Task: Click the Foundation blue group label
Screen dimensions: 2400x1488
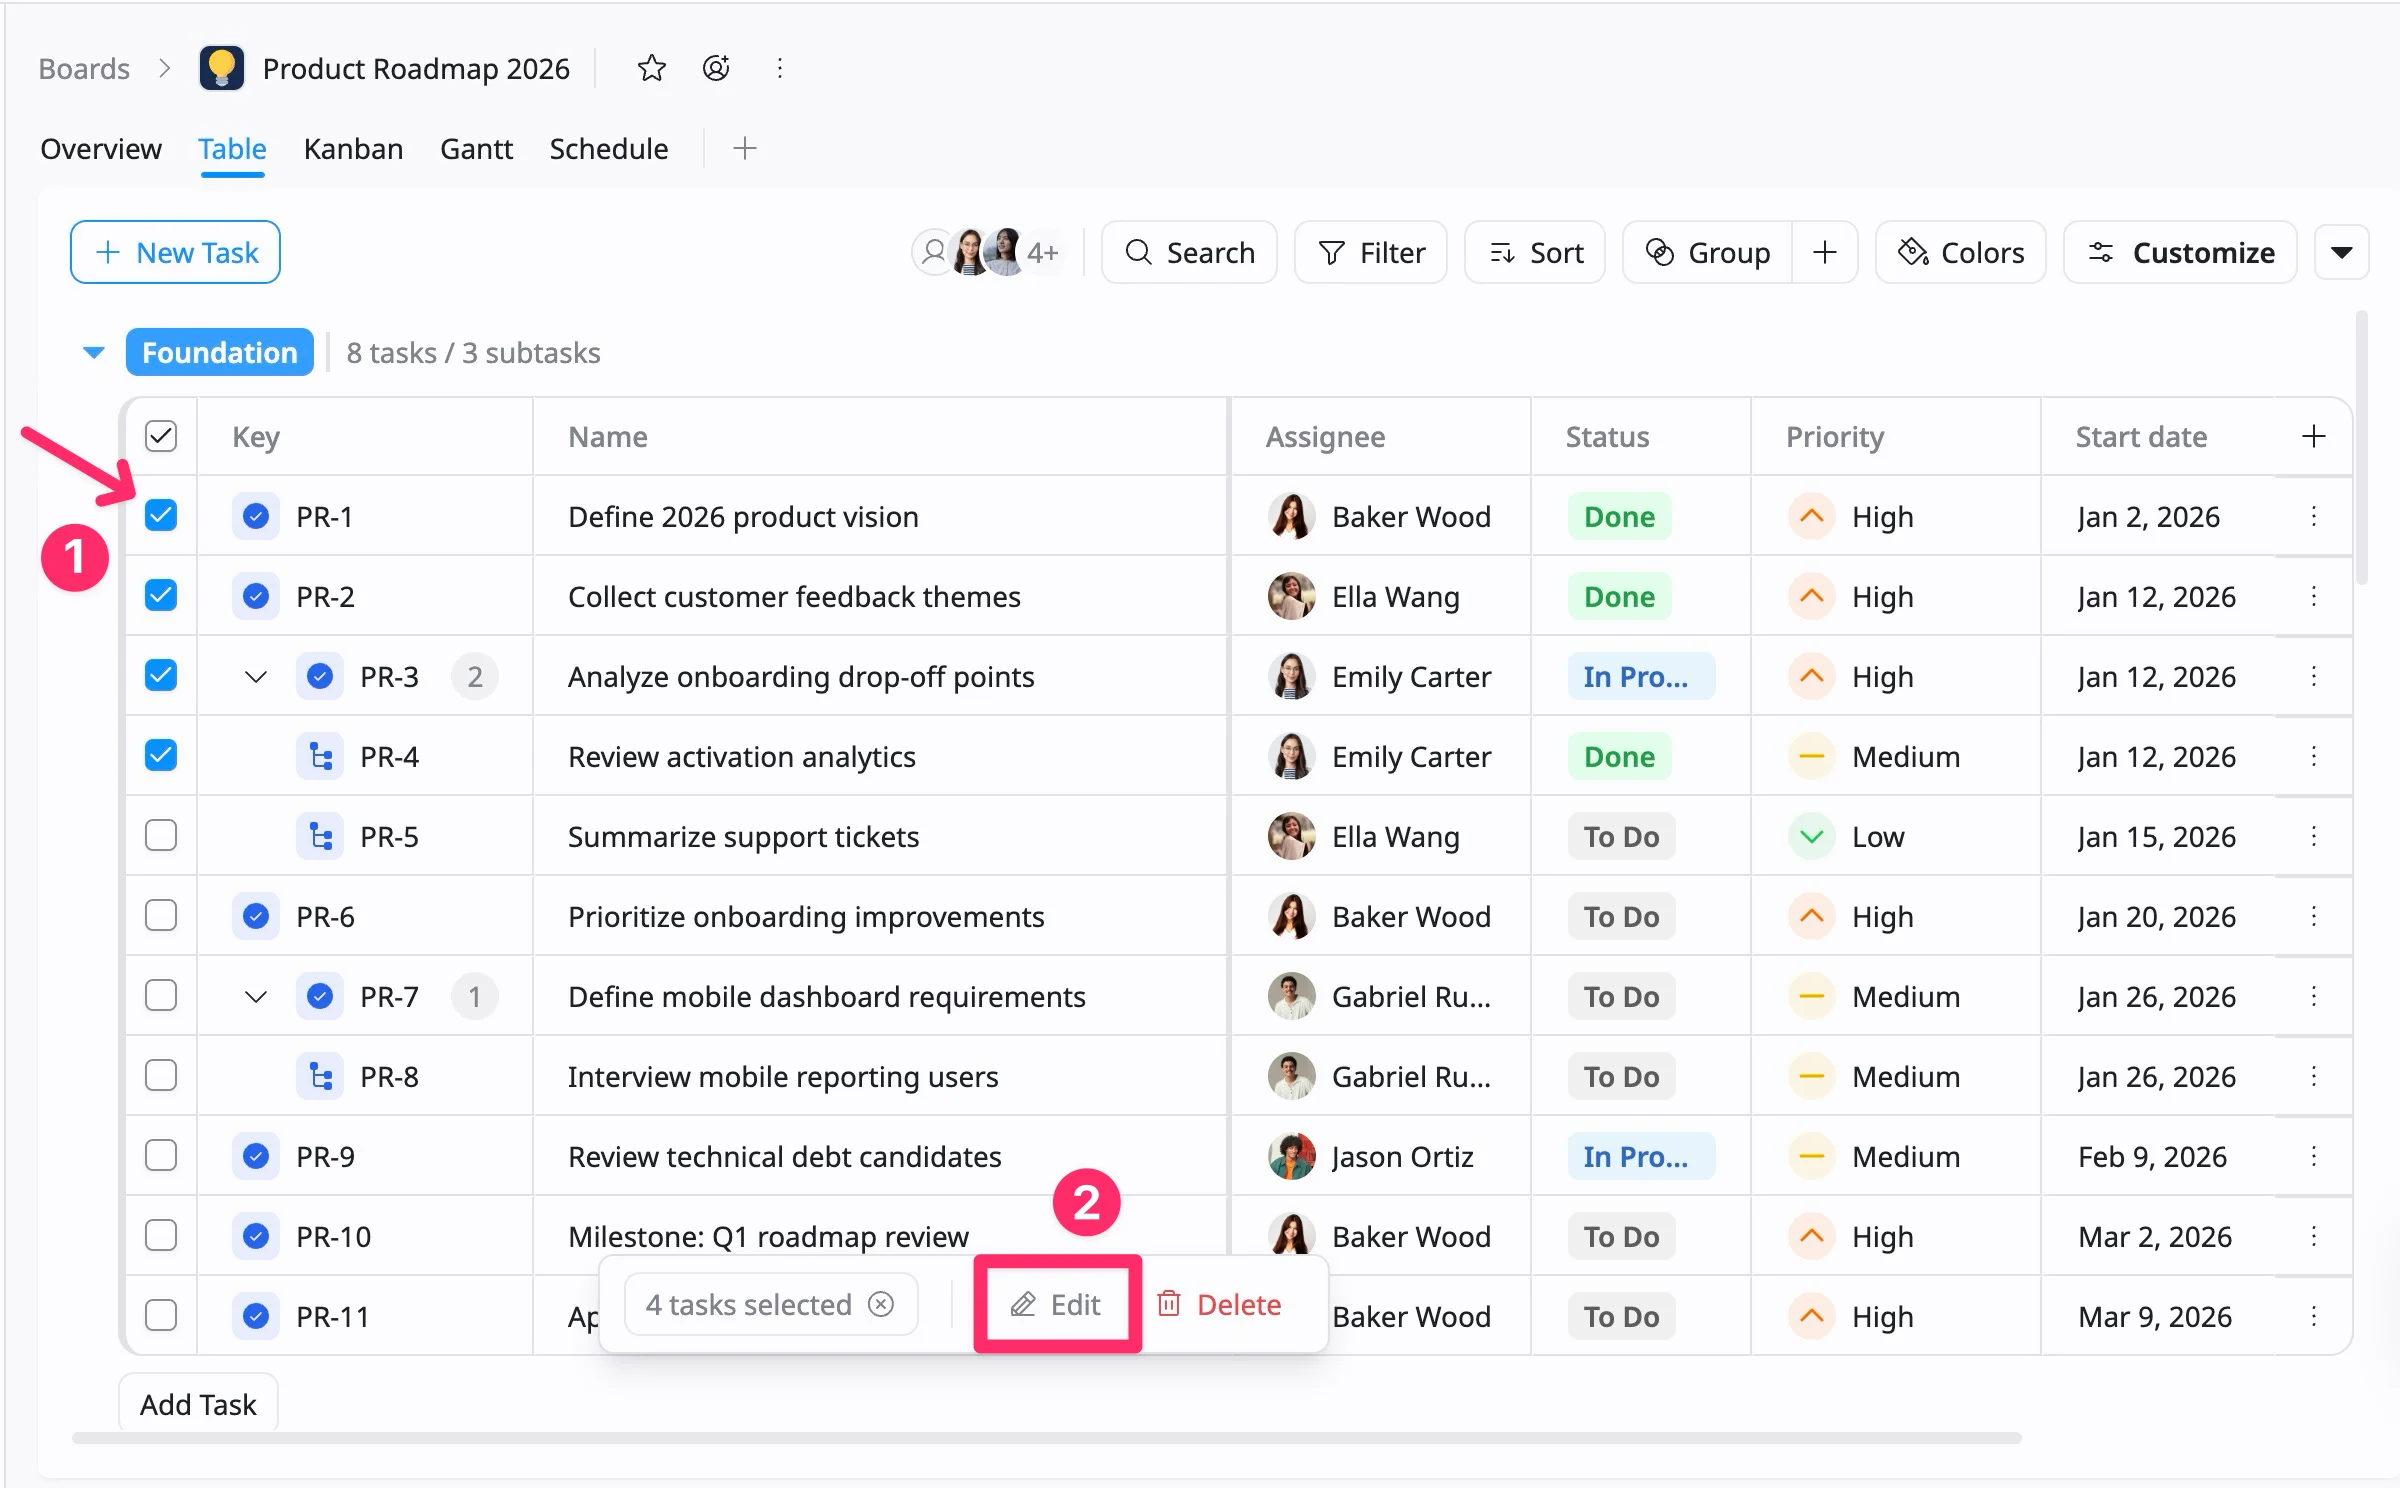Action: point(219,352)
